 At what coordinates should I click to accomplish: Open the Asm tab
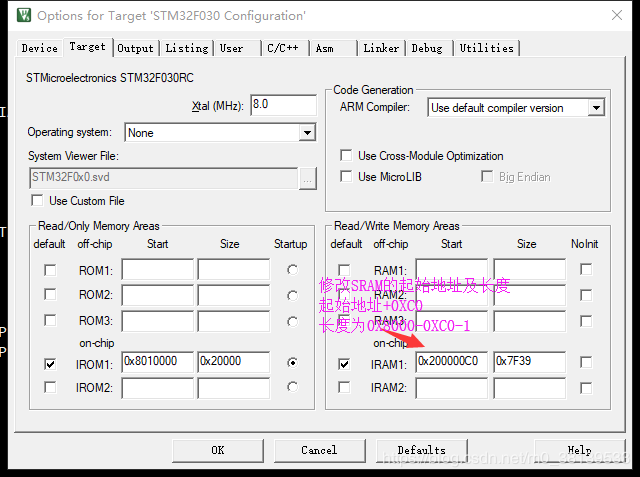(334, 48)
